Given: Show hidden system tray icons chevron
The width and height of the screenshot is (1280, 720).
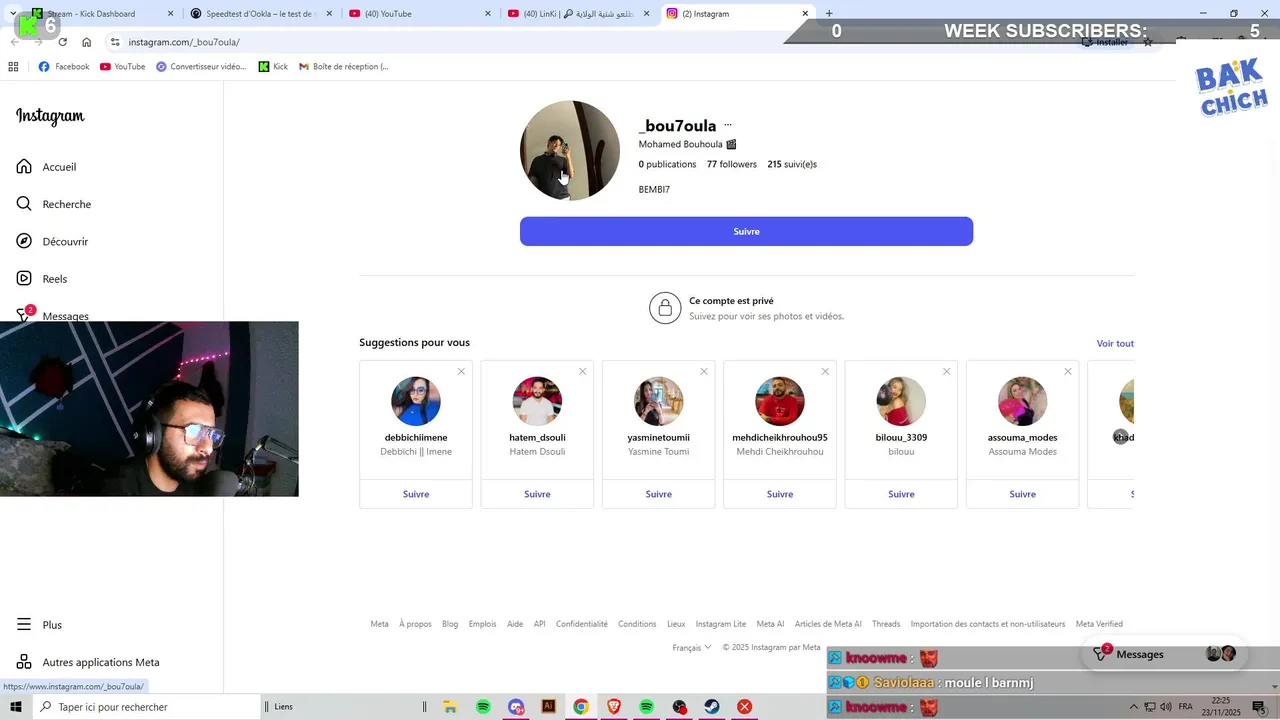Looking at the screenshot, I should (1133, 707).
